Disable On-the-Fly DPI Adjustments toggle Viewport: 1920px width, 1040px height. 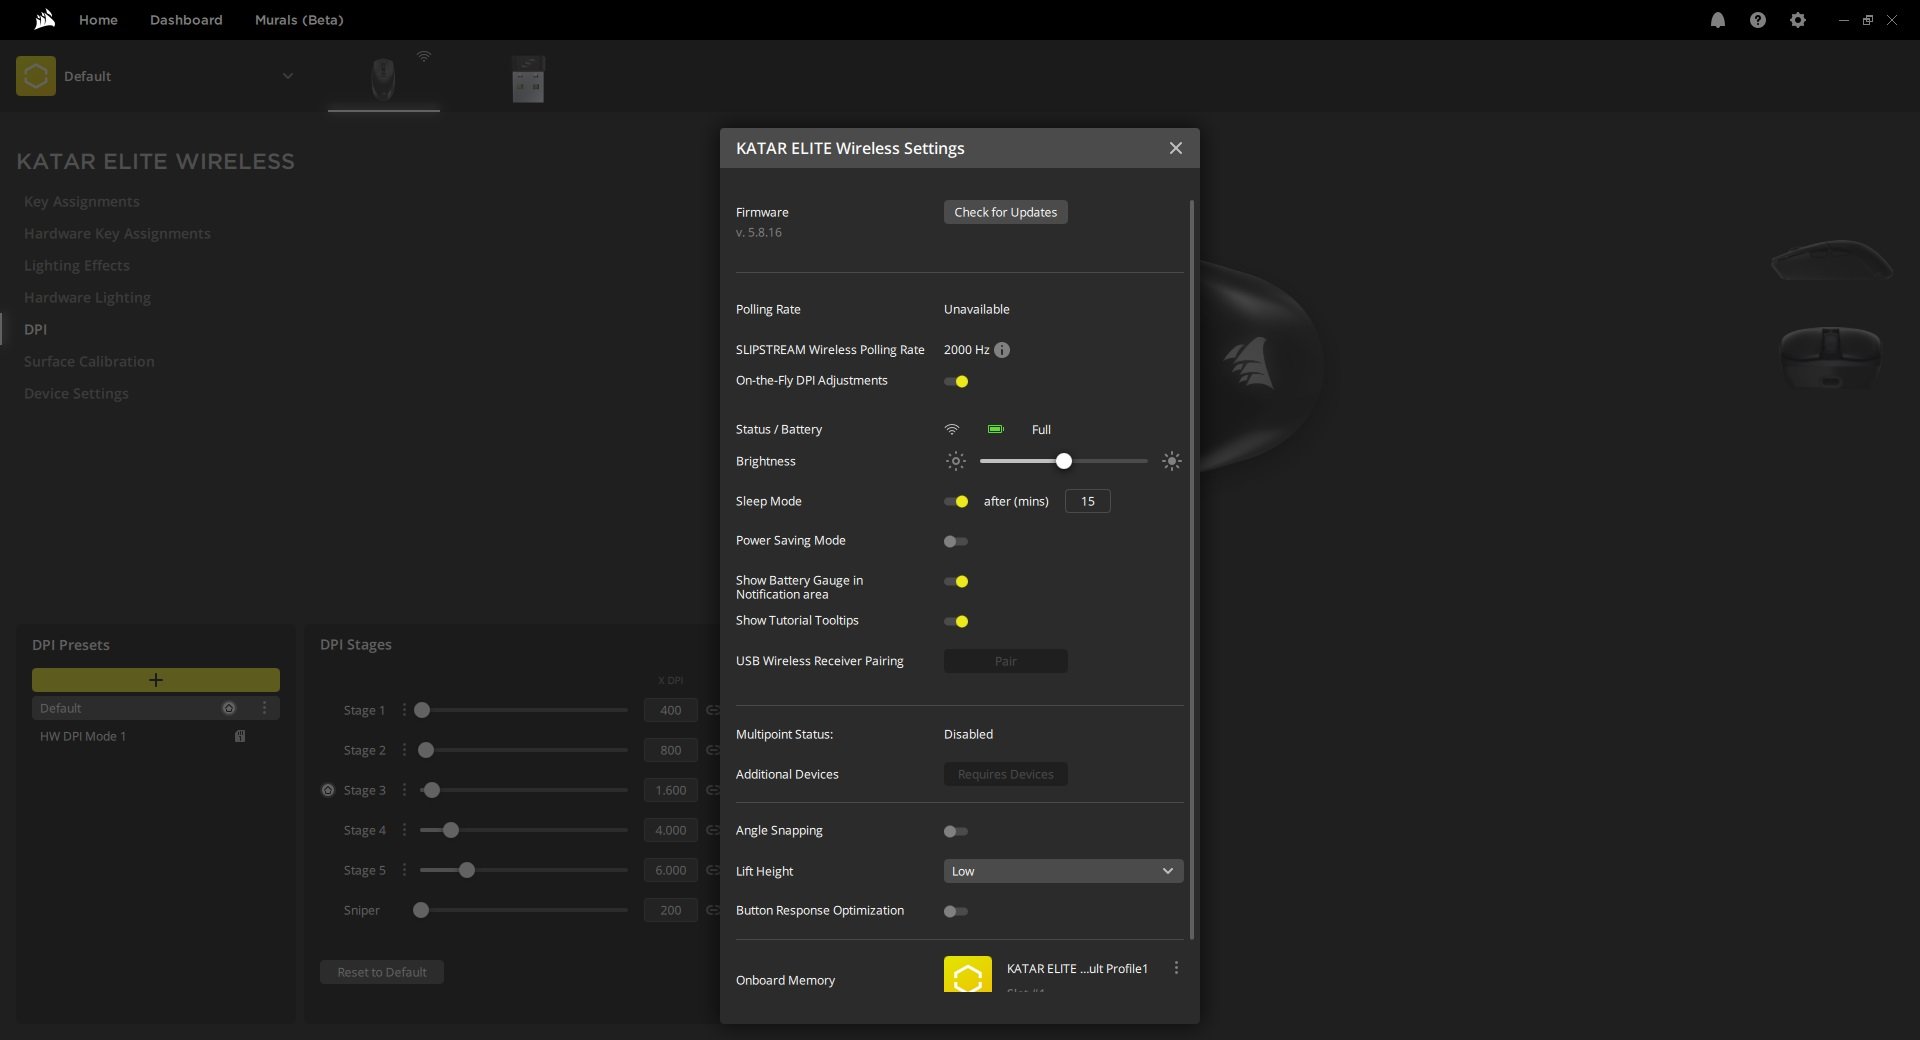point(956,381)
